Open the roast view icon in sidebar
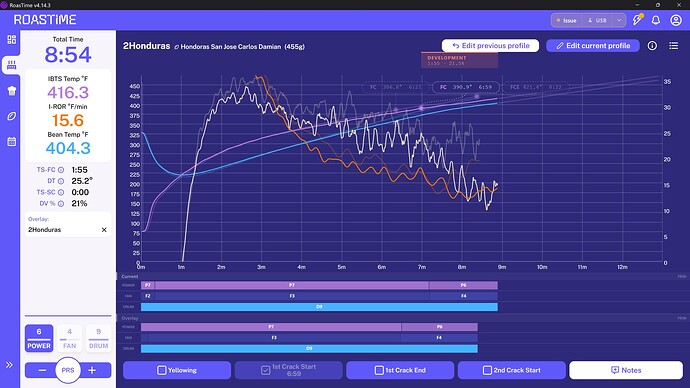Viewport: 690px width, 388px height. tap(11, 66)
